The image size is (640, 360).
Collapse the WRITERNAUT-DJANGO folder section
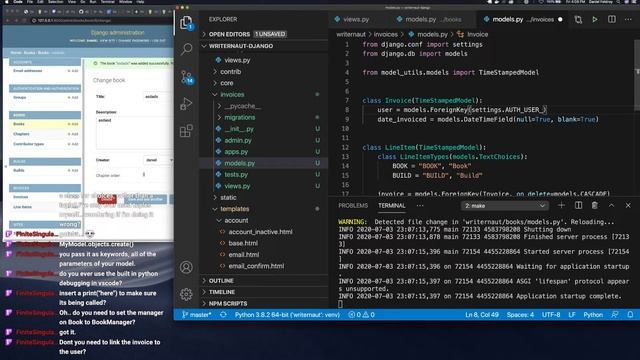tap(264, 46)
